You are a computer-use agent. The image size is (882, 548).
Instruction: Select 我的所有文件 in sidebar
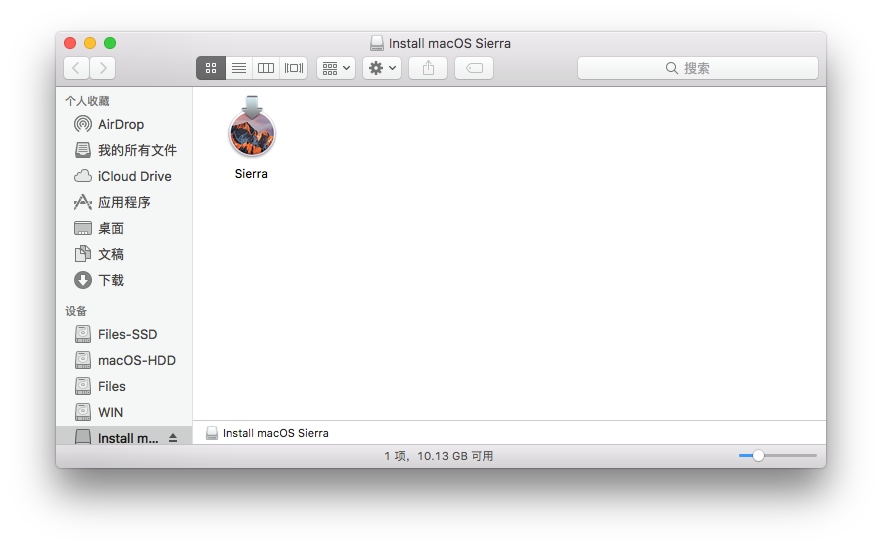coord(124,150)
